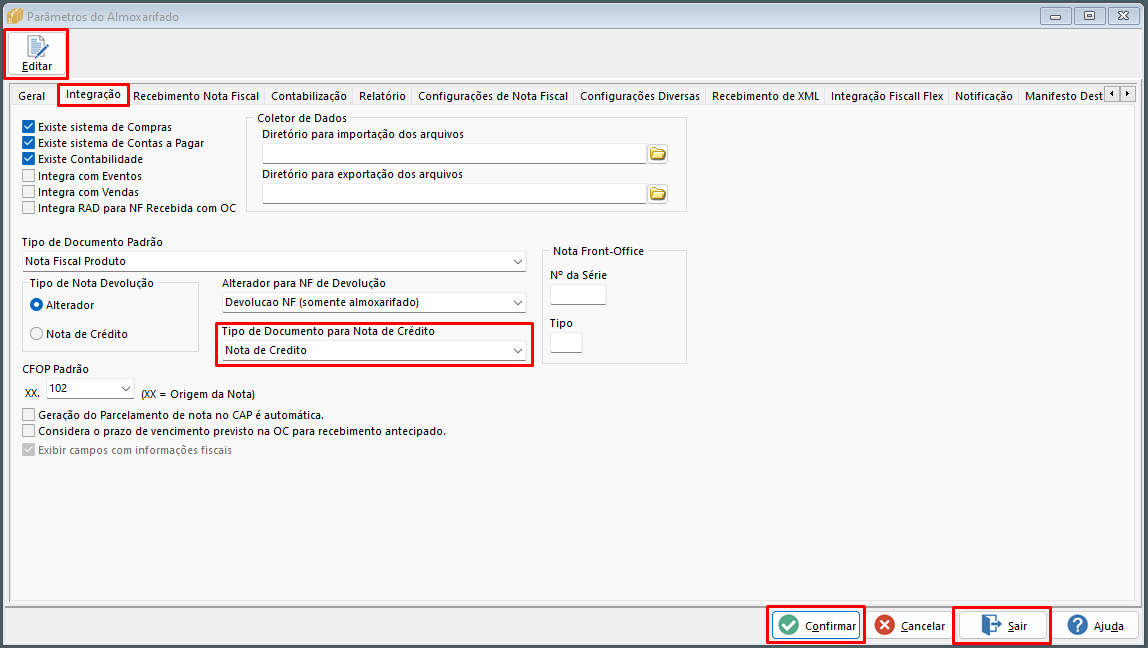
Task: Open the Manifesto Dest tab
Action: [1063, 96]
